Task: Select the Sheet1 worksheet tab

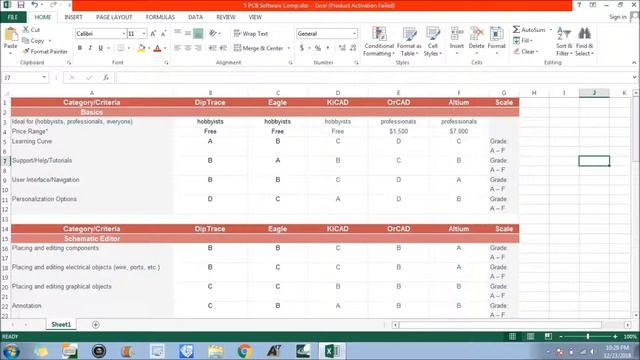Action: [61, 324]
